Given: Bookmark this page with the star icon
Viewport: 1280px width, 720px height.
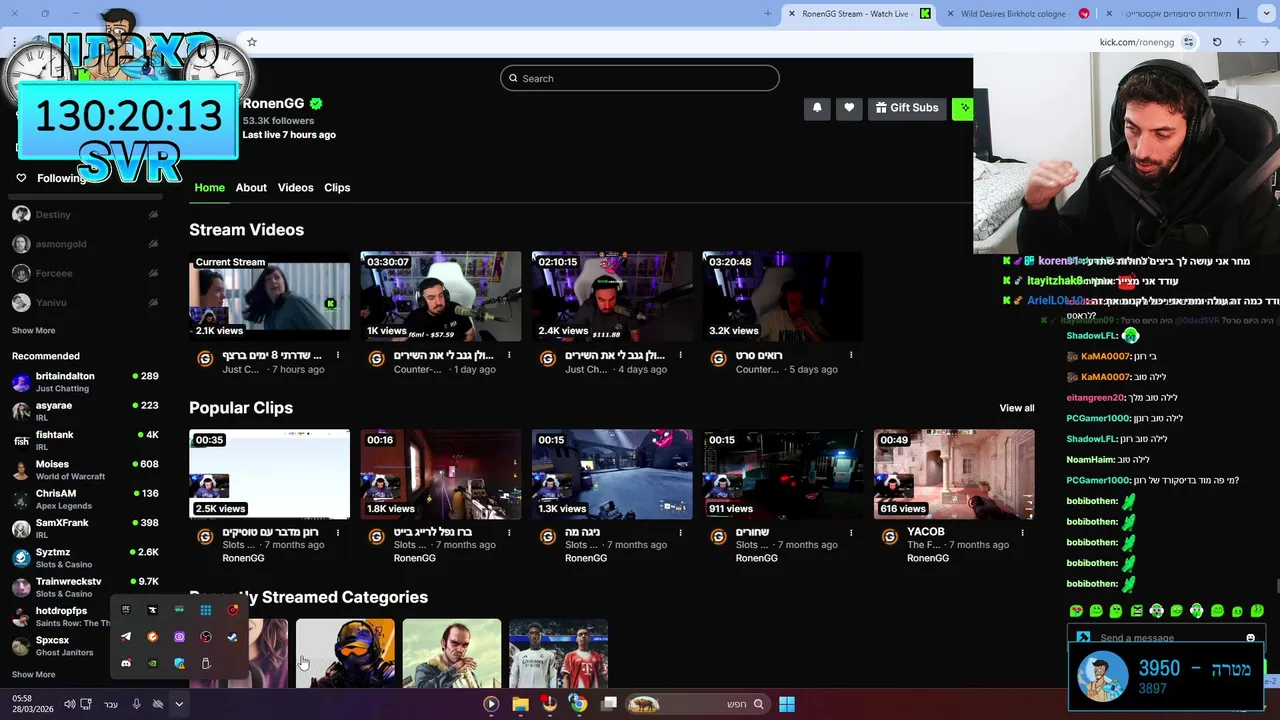Looking at the screenshot, I should pyautogui.click(x=252, y=42).
